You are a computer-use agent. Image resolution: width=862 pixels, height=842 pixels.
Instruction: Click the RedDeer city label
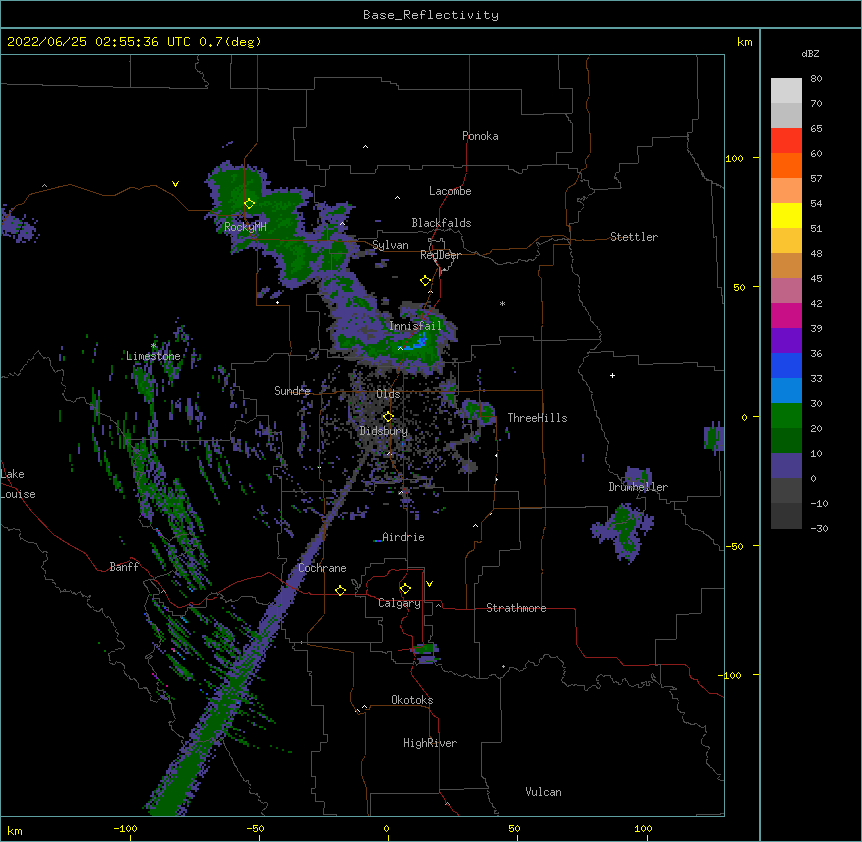[440, 255]
